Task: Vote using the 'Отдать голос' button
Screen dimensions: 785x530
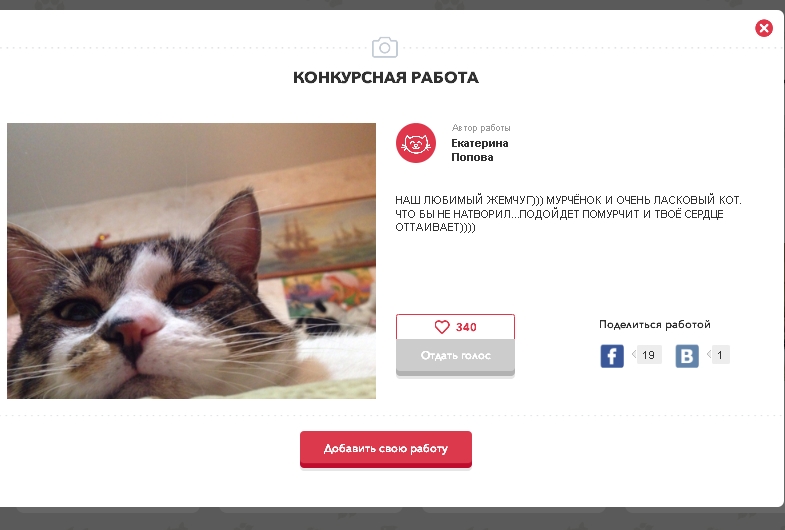Action: 455,357
